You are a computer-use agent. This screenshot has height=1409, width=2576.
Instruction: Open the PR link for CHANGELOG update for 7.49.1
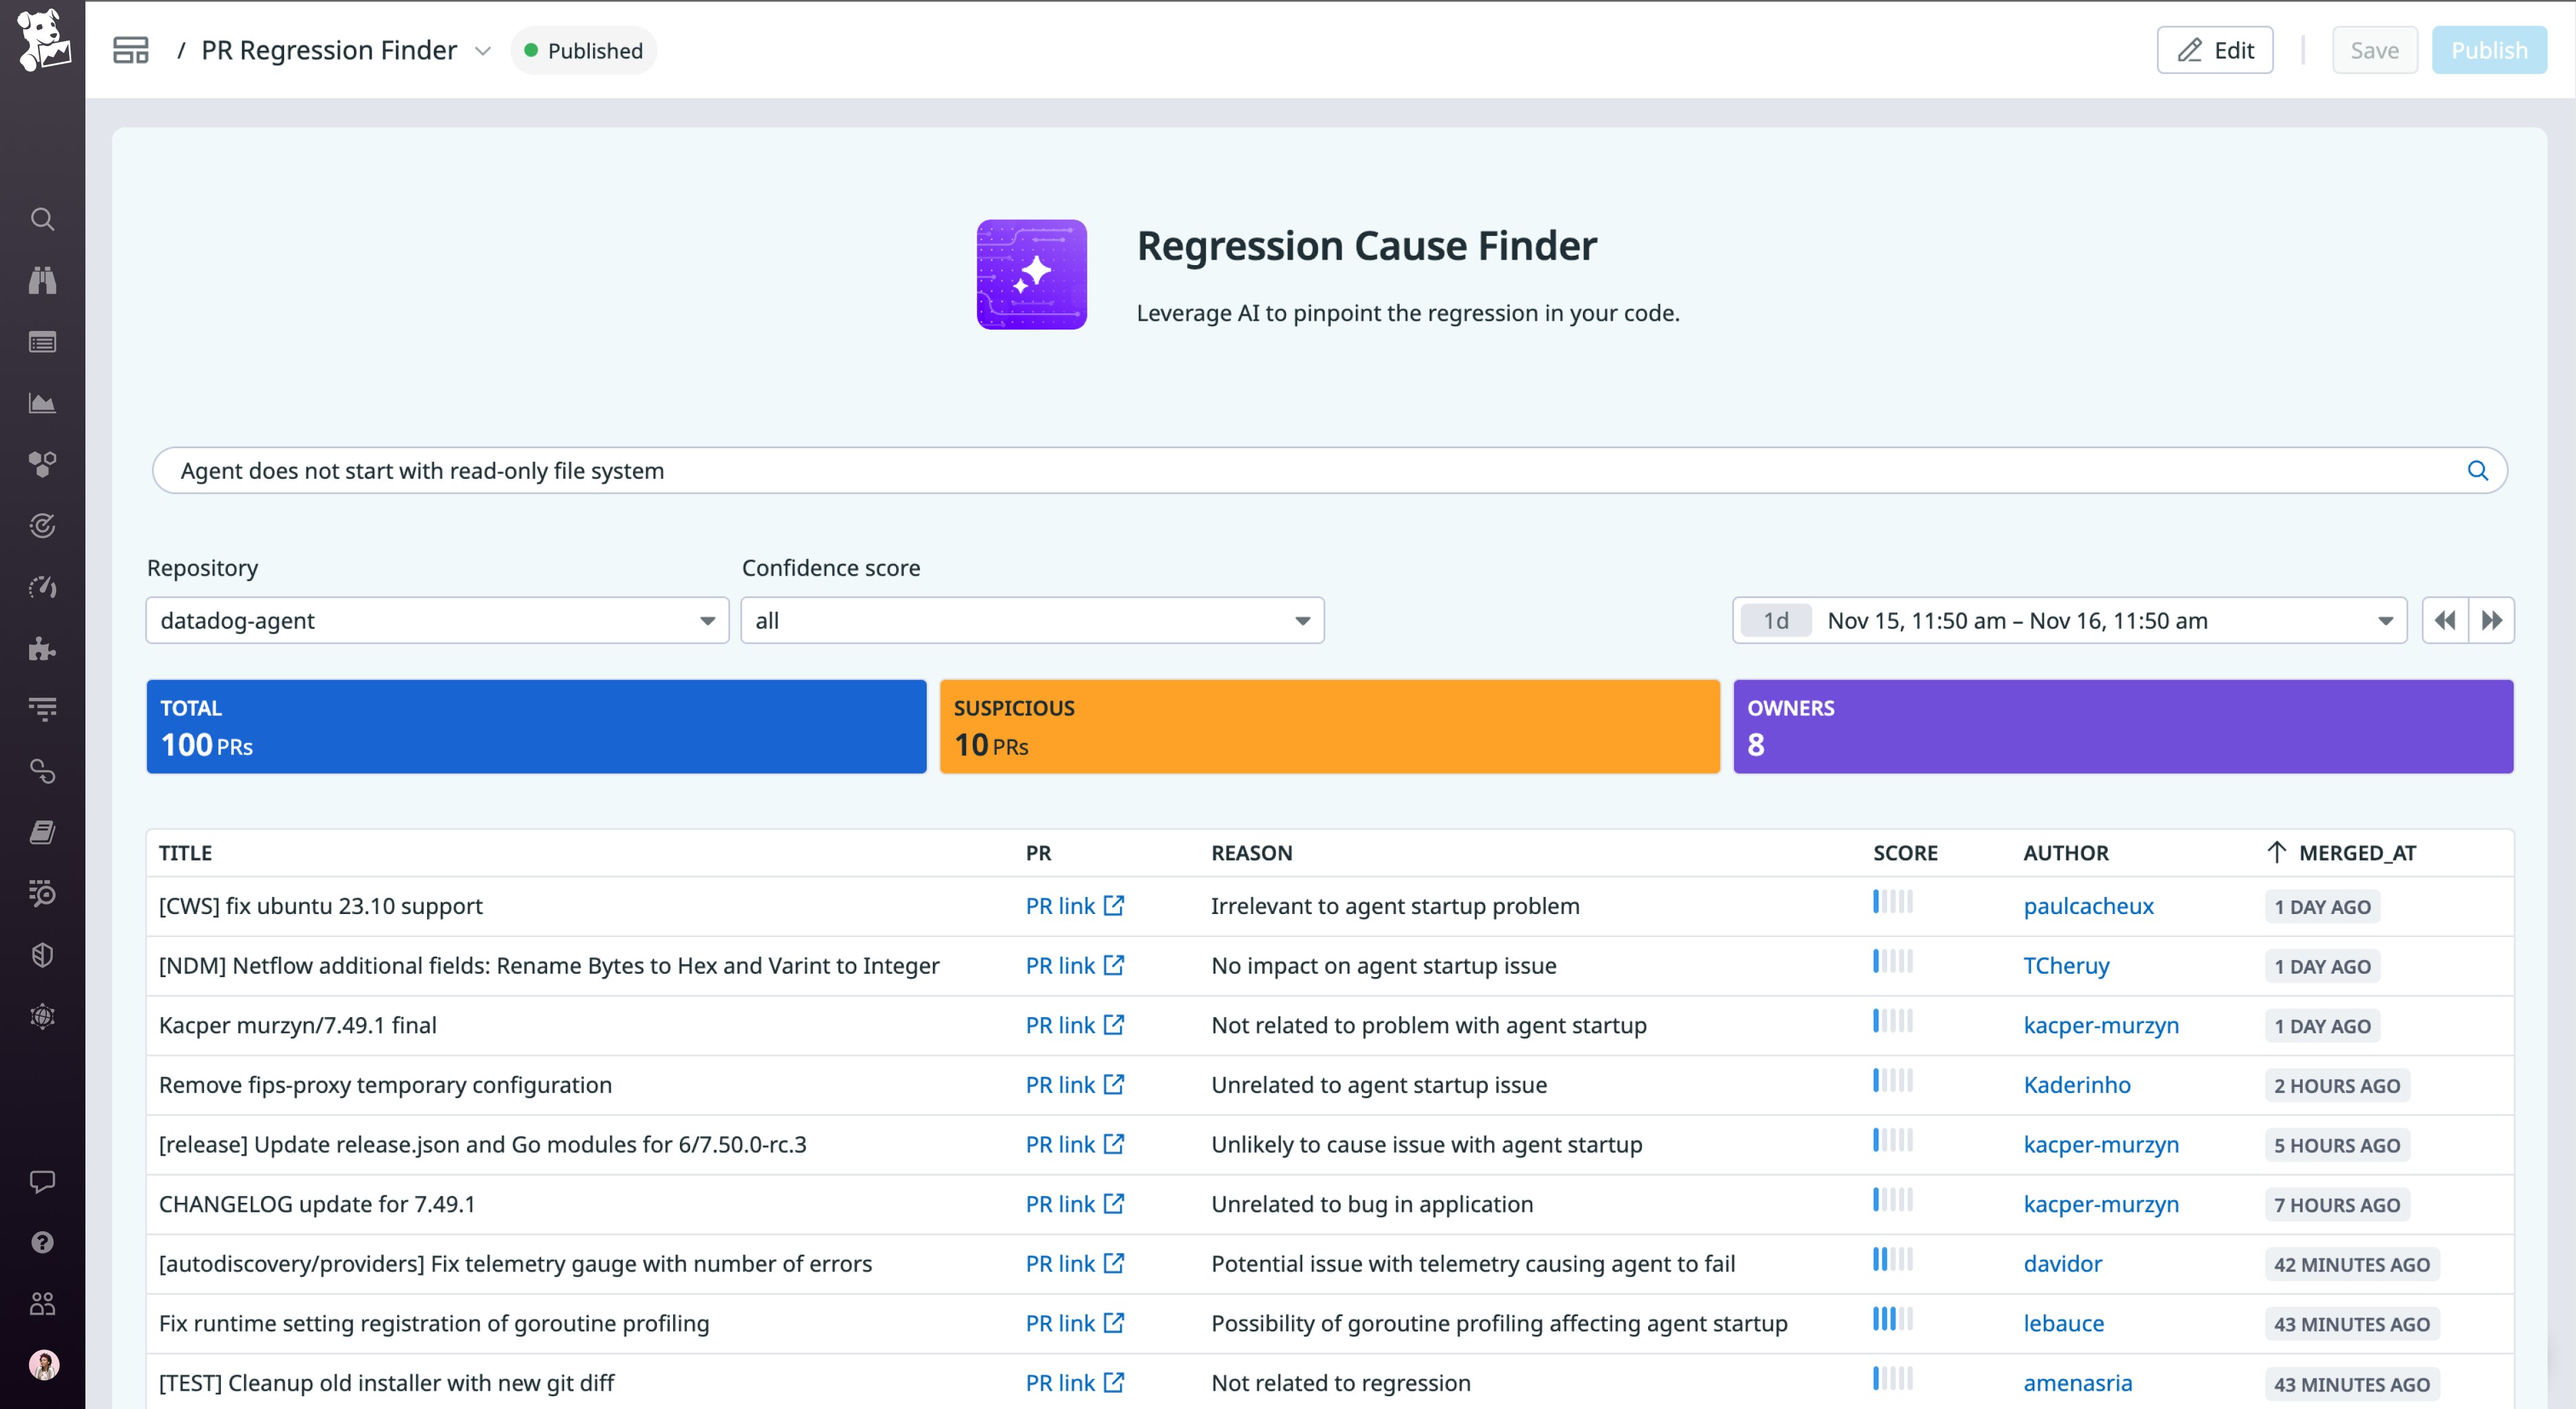[1073, 1204]
